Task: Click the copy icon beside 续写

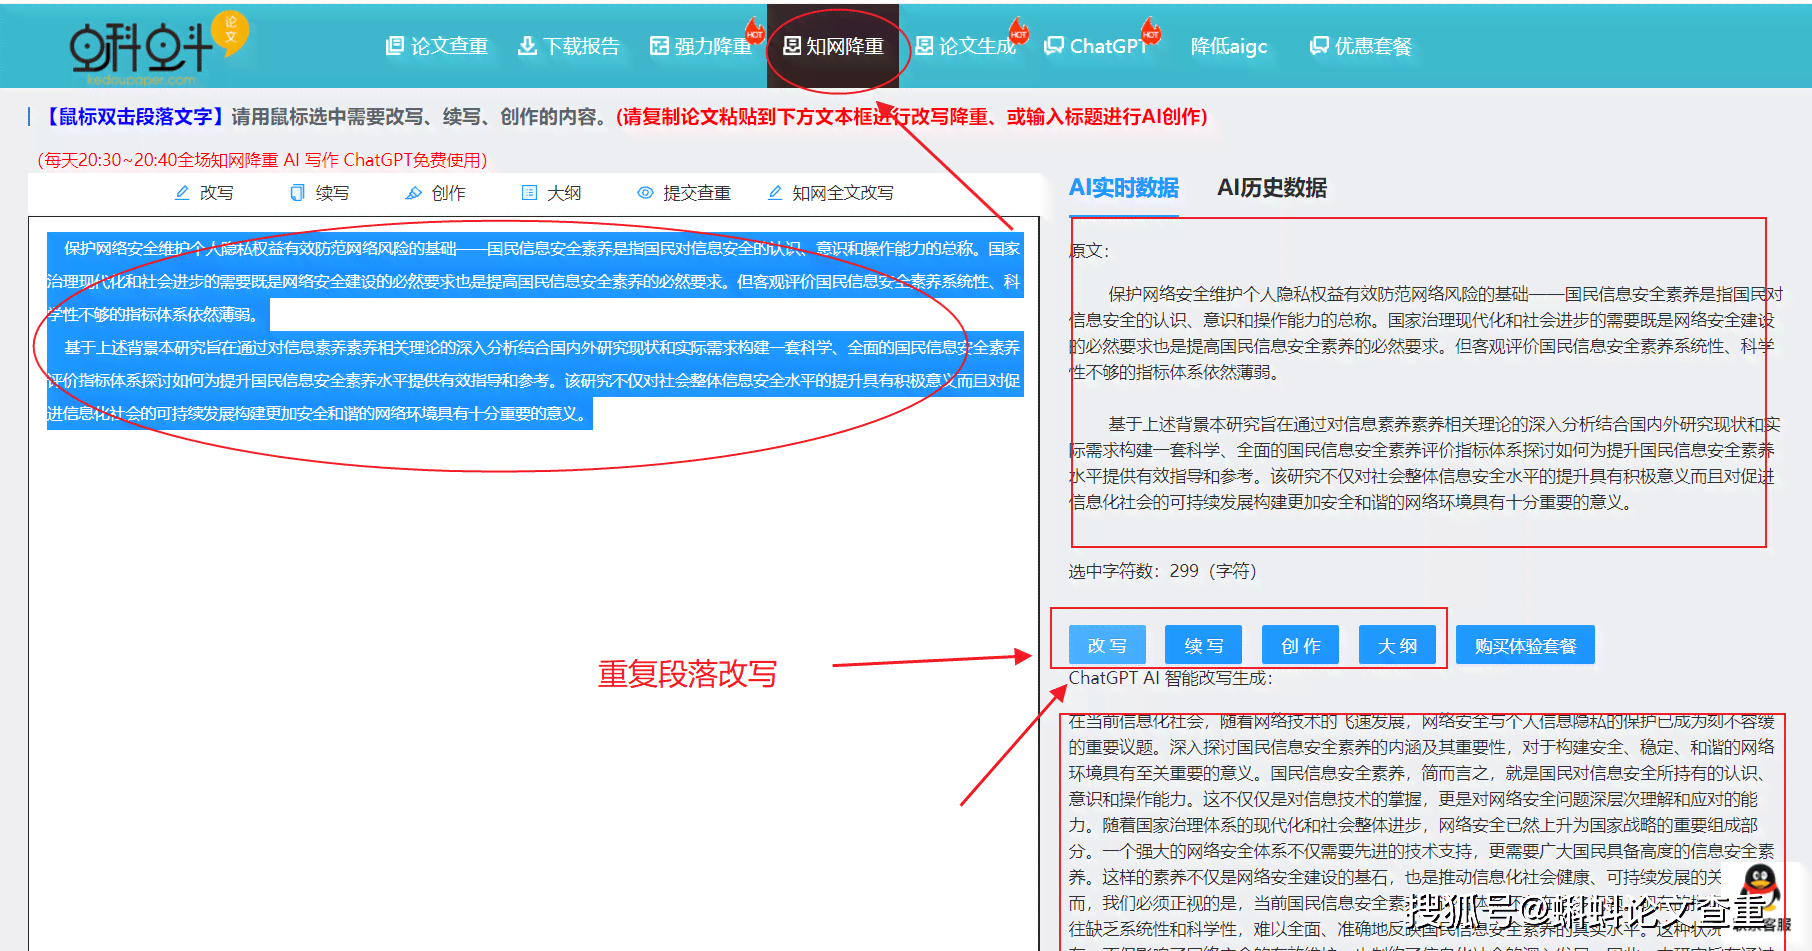Action: click(297, 193)
